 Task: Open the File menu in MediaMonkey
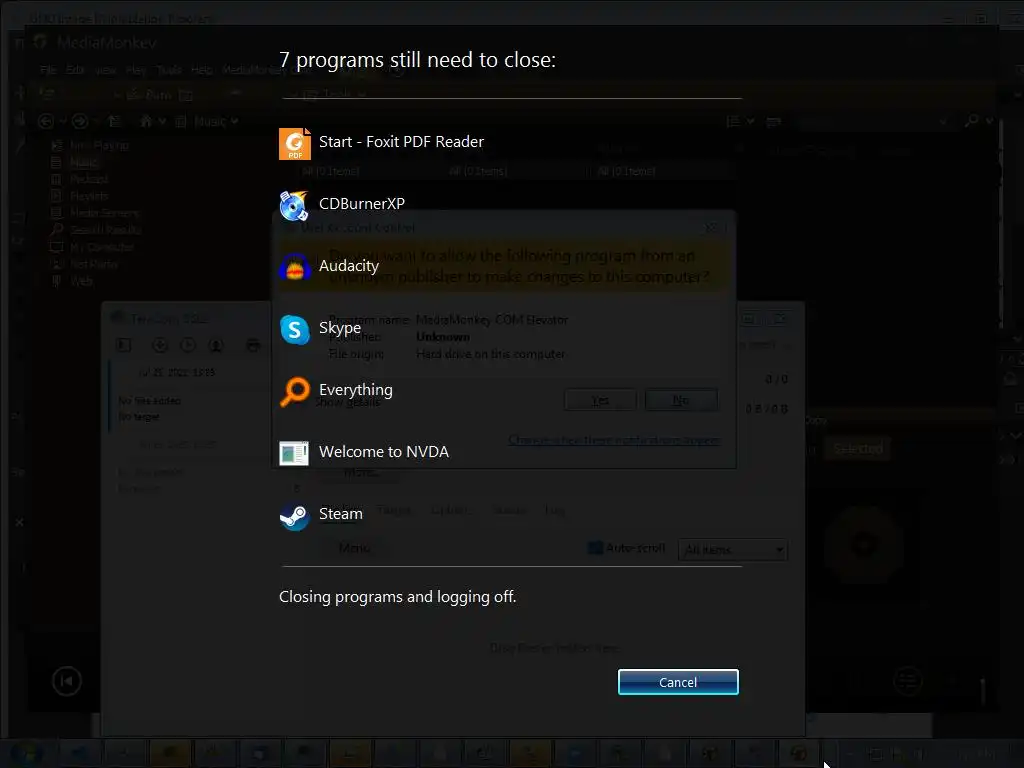coord(48,70)
